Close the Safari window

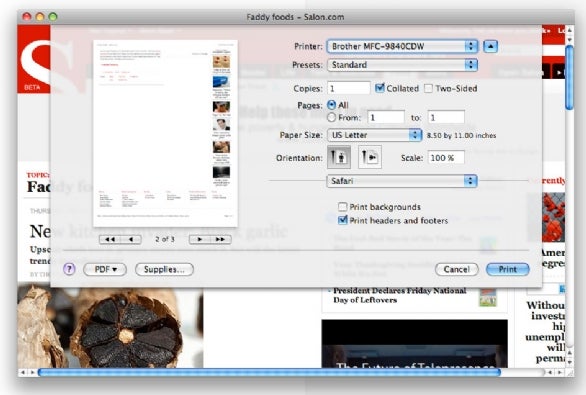[x=27, y=17]
